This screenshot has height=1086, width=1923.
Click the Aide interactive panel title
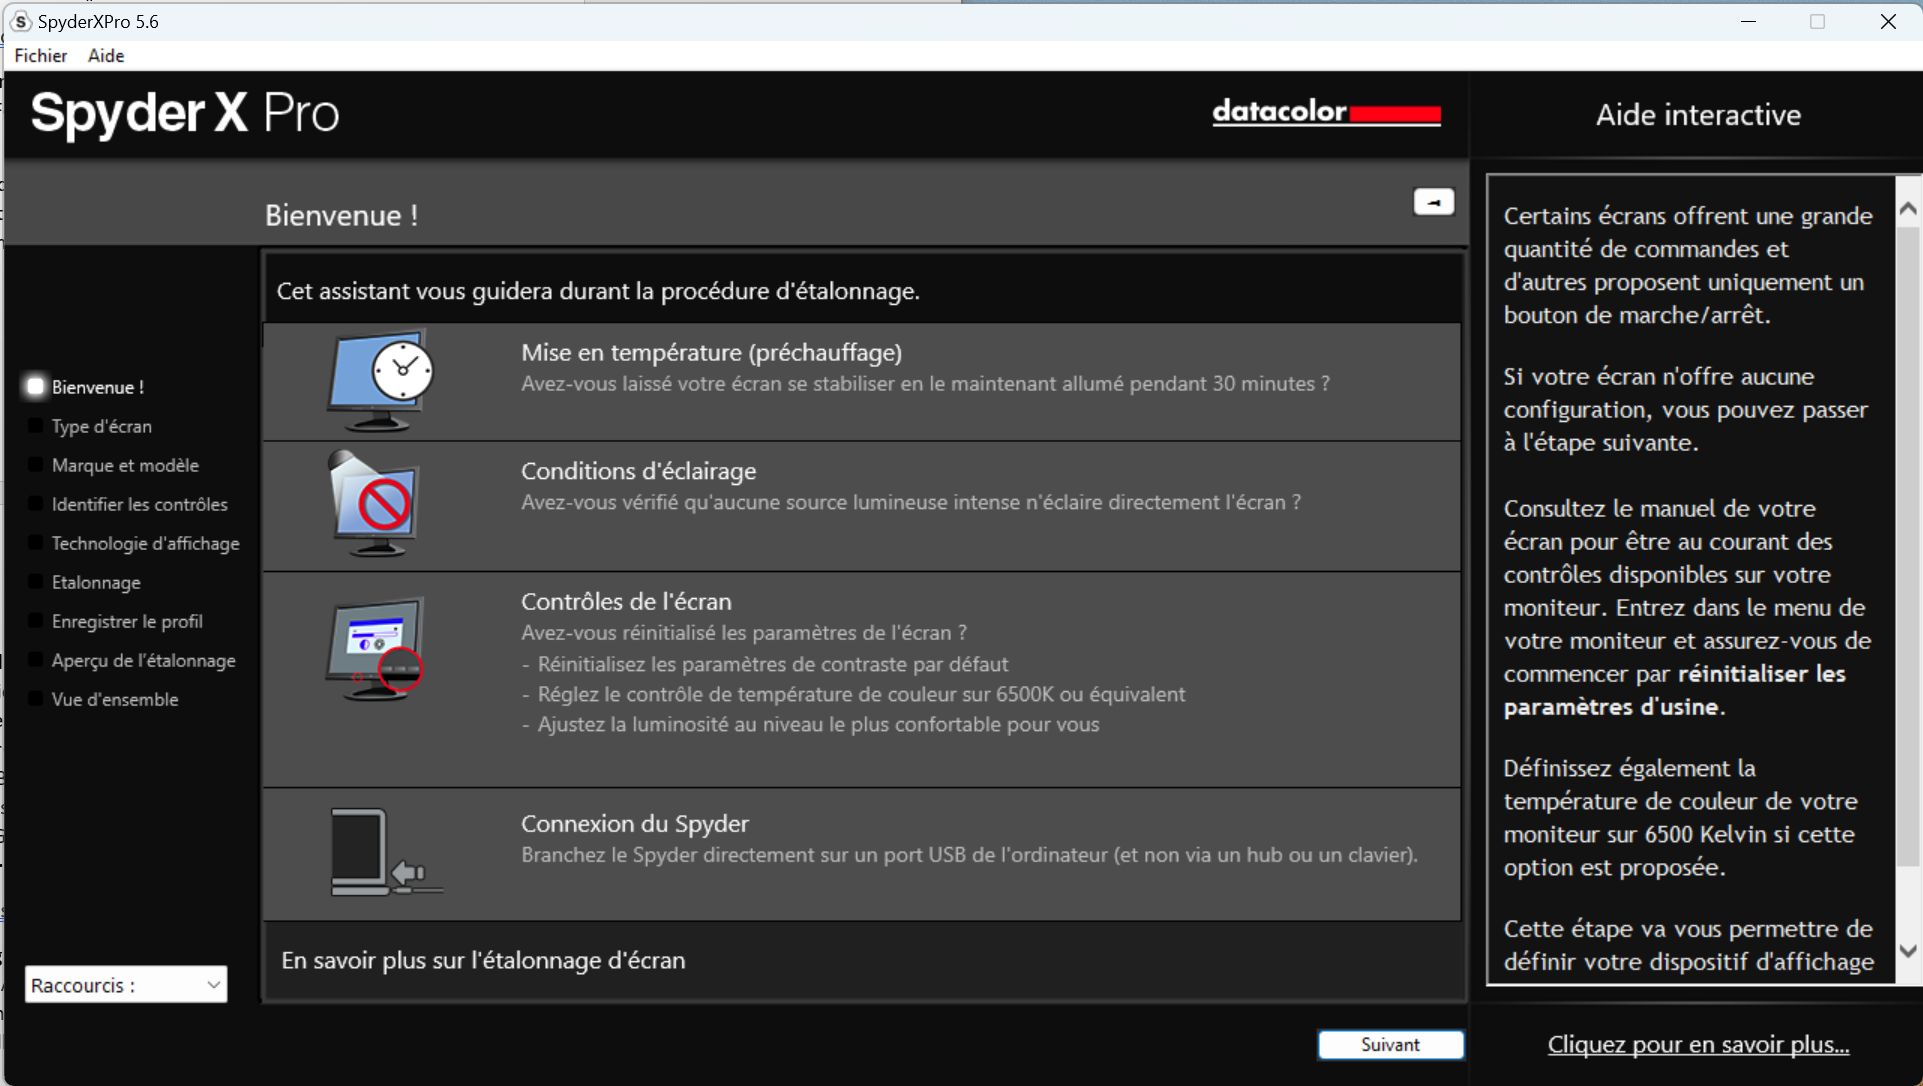tap(1698, 115)
